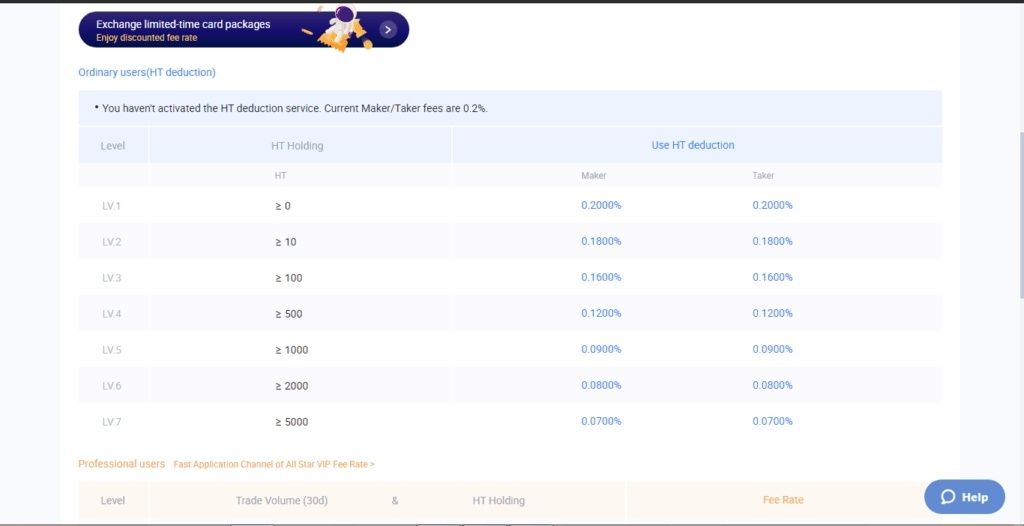The image size is (1024, 526).
Task: Click the ≥ 0 HT holding value
Action: click(283, 206)
